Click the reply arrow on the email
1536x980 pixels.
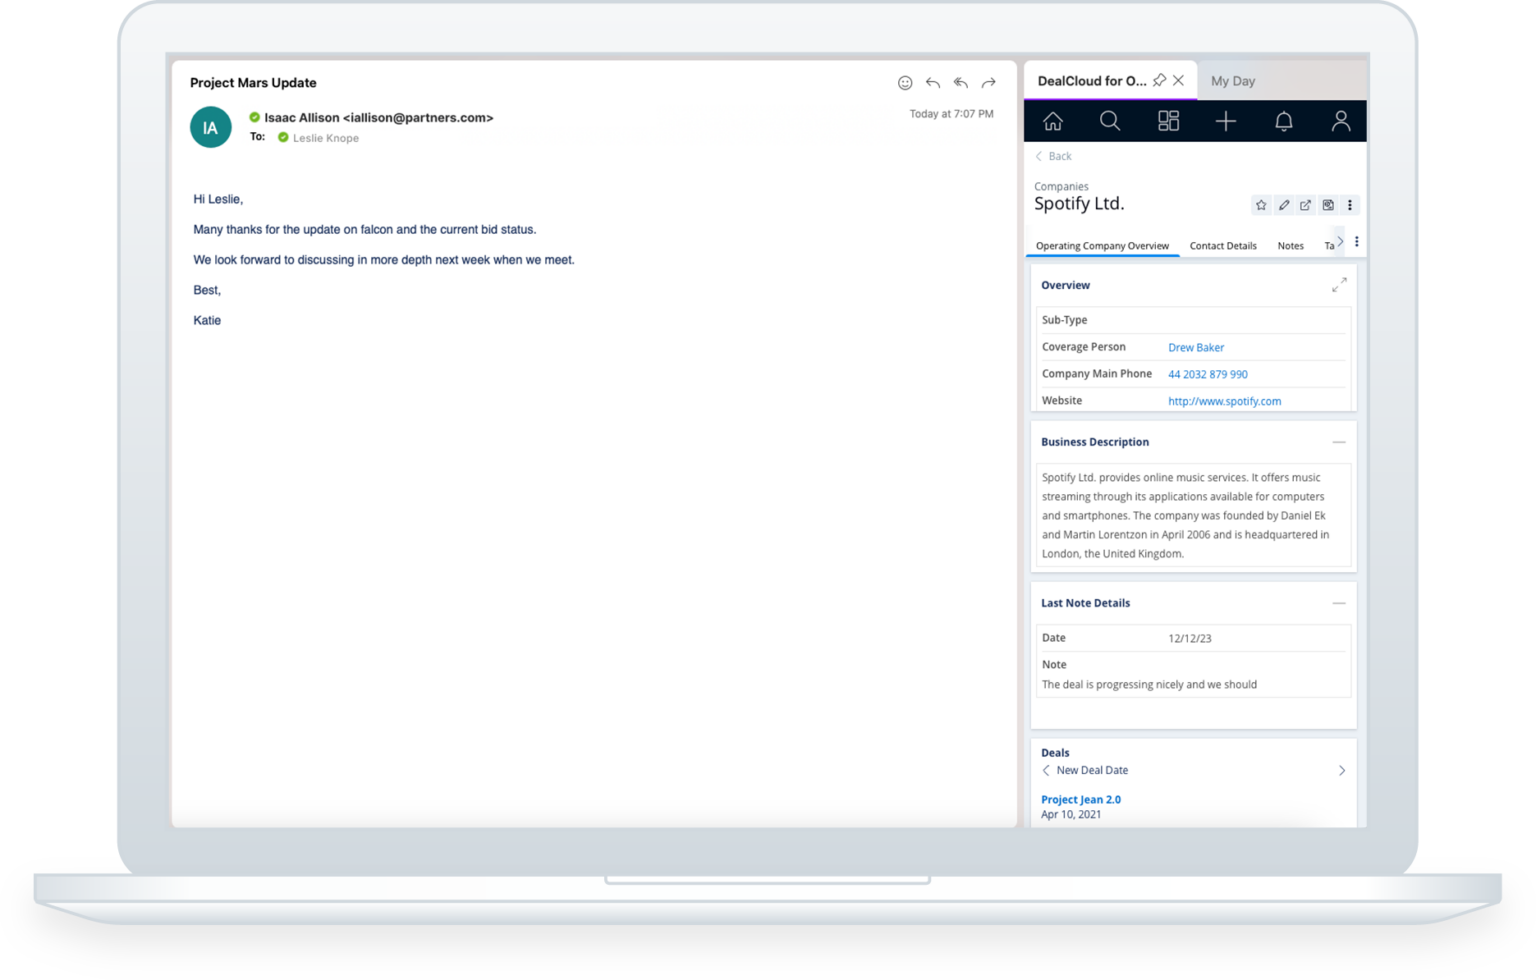932,83
